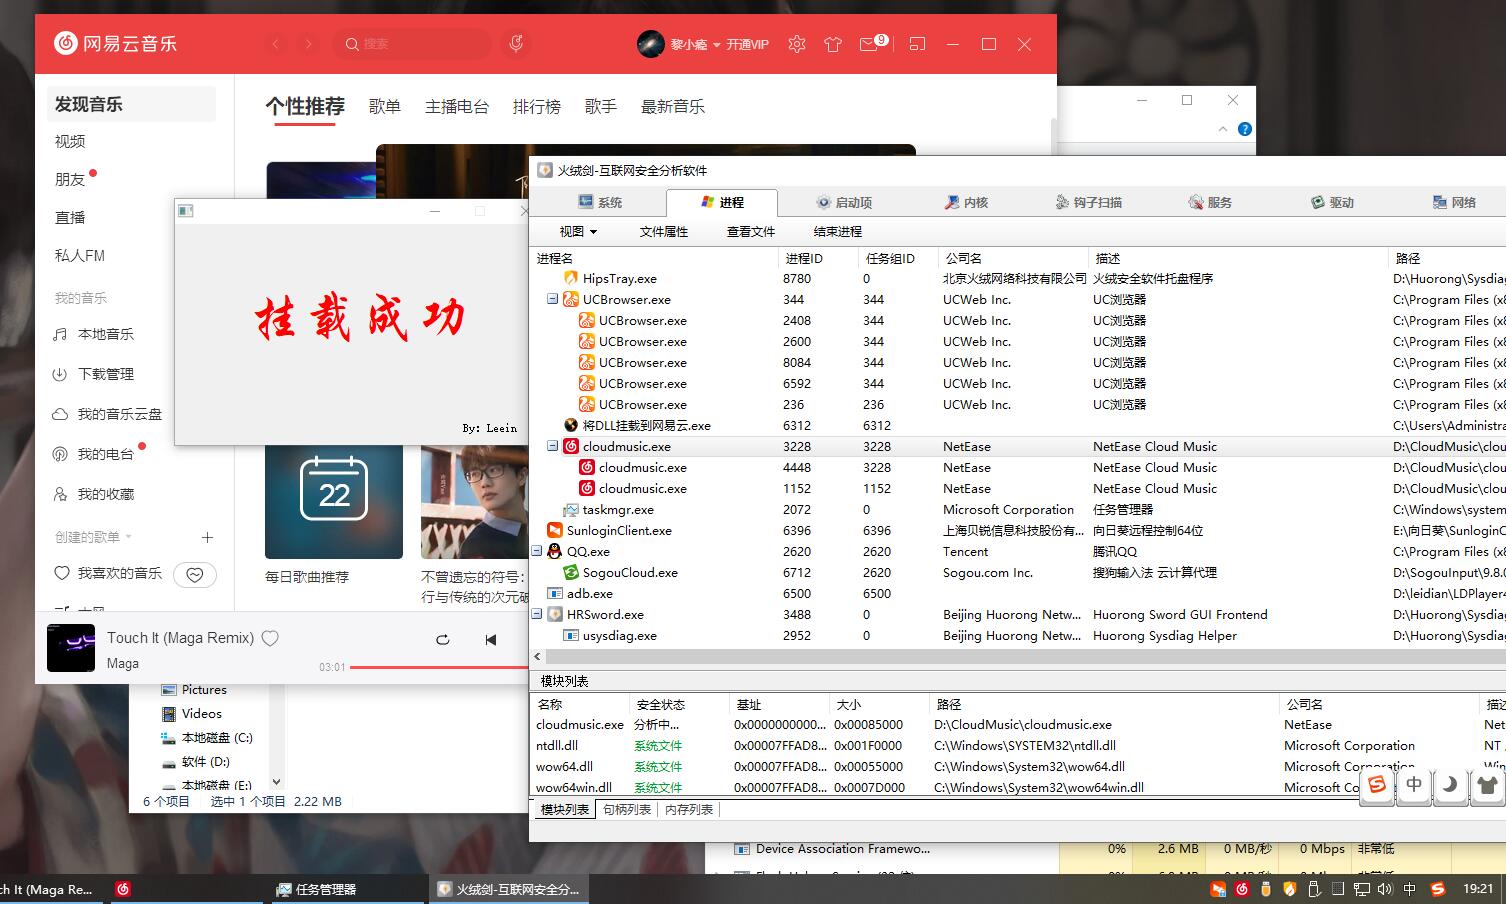Click heartbeat mode icon beside 我喜欢的音乐

pos(195,574)
